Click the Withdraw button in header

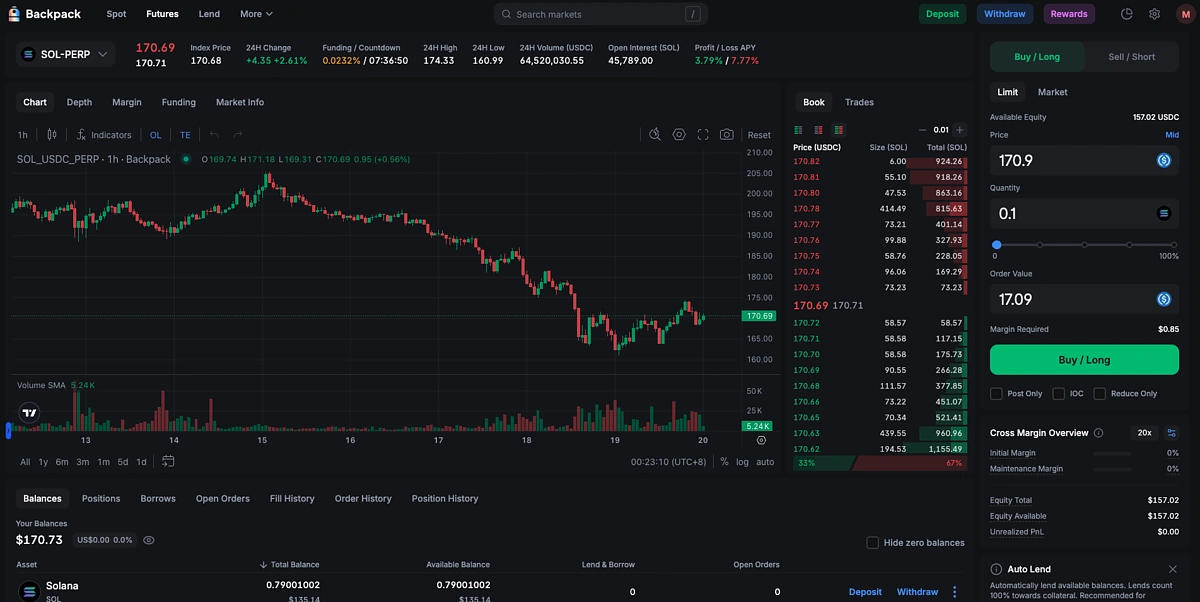tap(1005, 14)
